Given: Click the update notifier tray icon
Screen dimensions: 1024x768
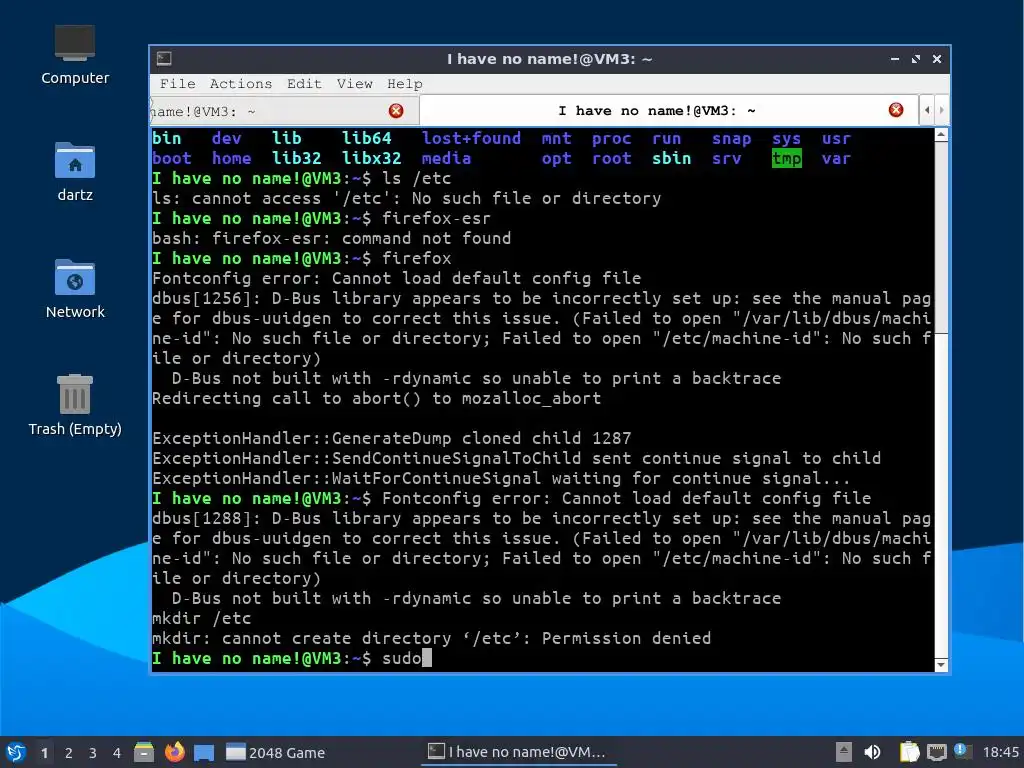Looking at the screenshot, I should click(961, 751).
